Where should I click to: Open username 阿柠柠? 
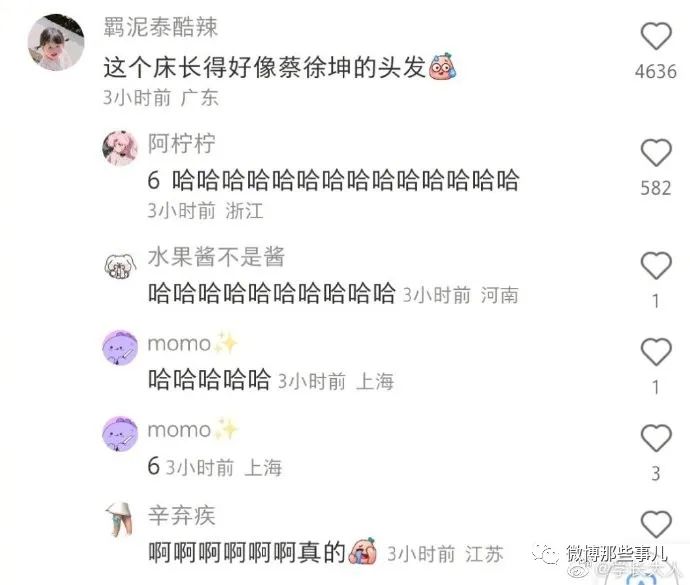(181, 143)
